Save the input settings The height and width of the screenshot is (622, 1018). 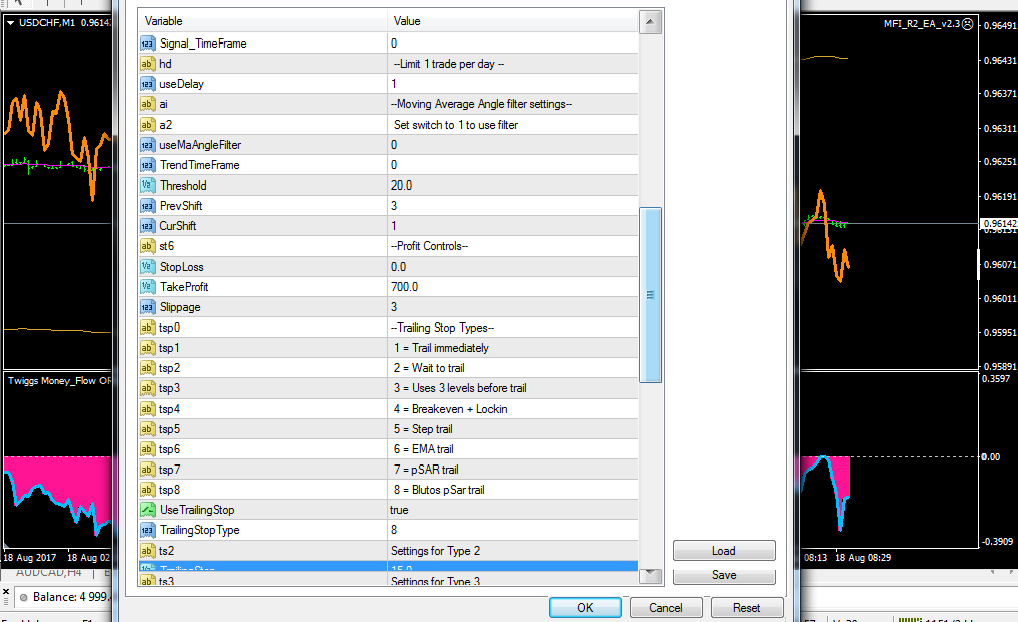724,575
